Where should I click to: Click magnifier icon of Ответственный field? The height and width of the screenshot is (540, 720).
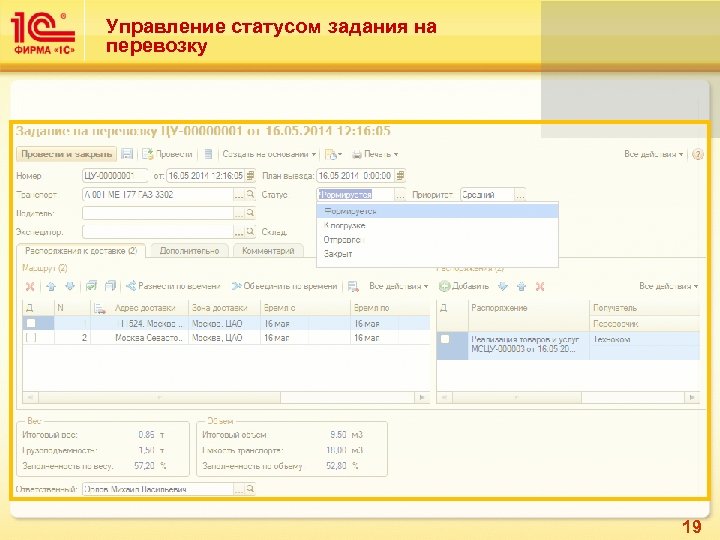pos(250,489)
